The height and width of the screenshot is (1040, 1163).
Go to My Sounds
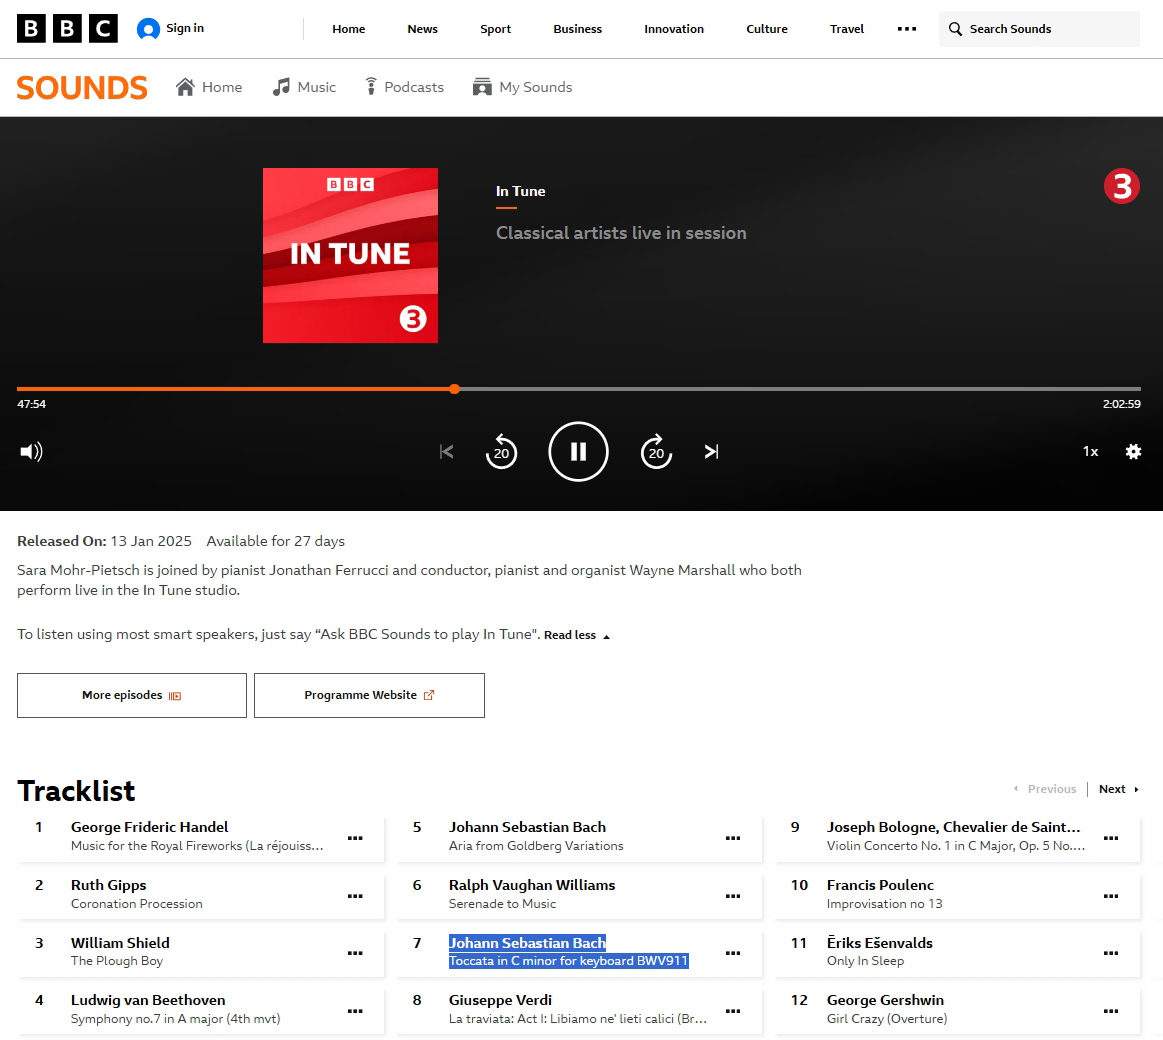[522, 88]
